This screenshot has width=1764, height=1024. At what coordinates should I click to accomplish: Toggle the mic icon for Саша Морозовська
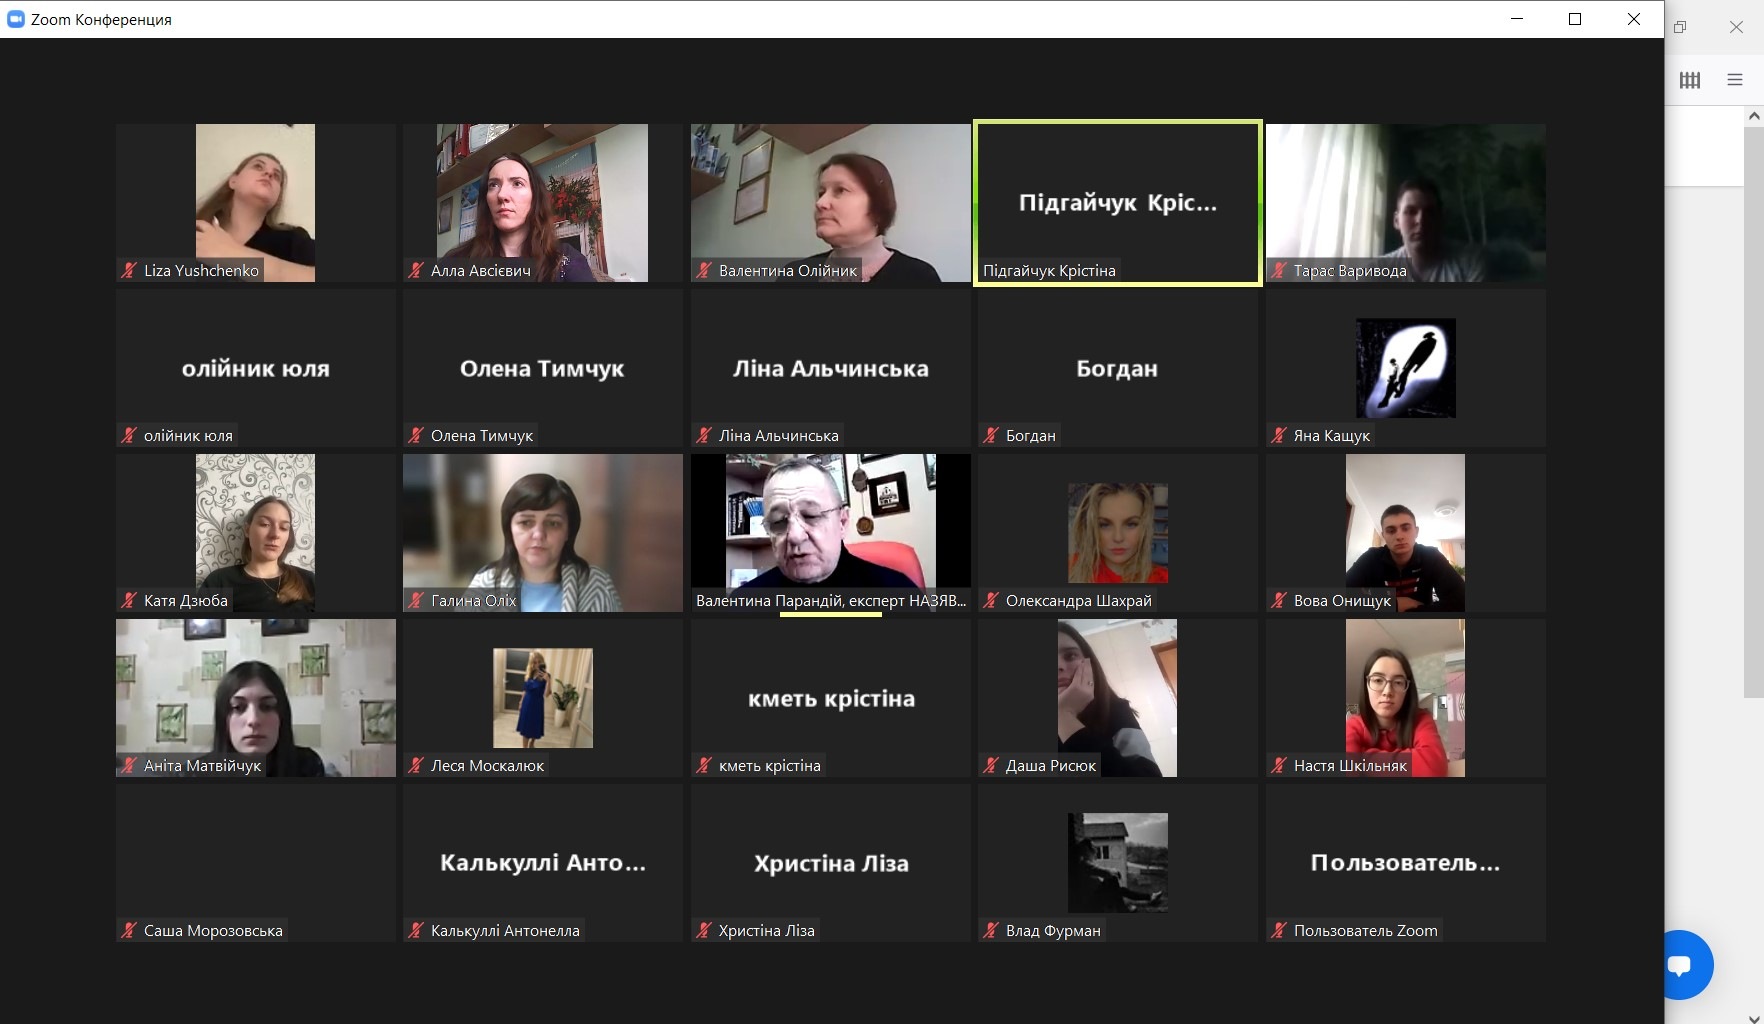(x=129, y=930)
